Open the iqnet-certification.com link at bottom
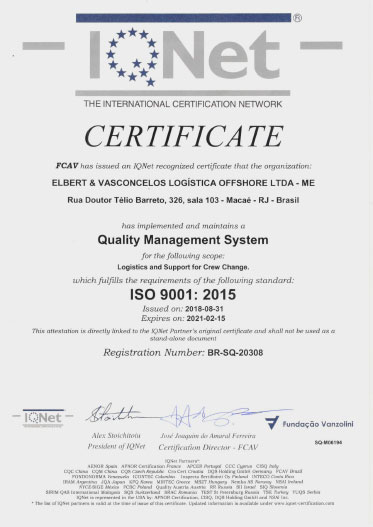This screenshot has width=373, height=527. point(305,503)
